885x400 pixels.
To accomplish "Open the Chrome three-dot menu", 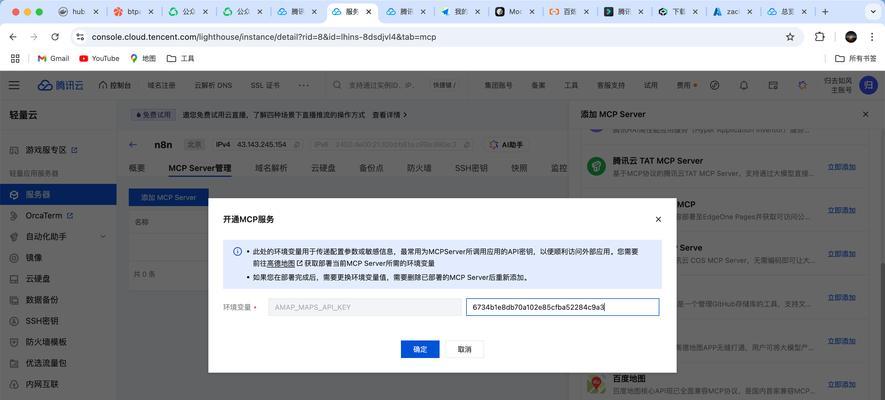I will (x=872, y=37).
